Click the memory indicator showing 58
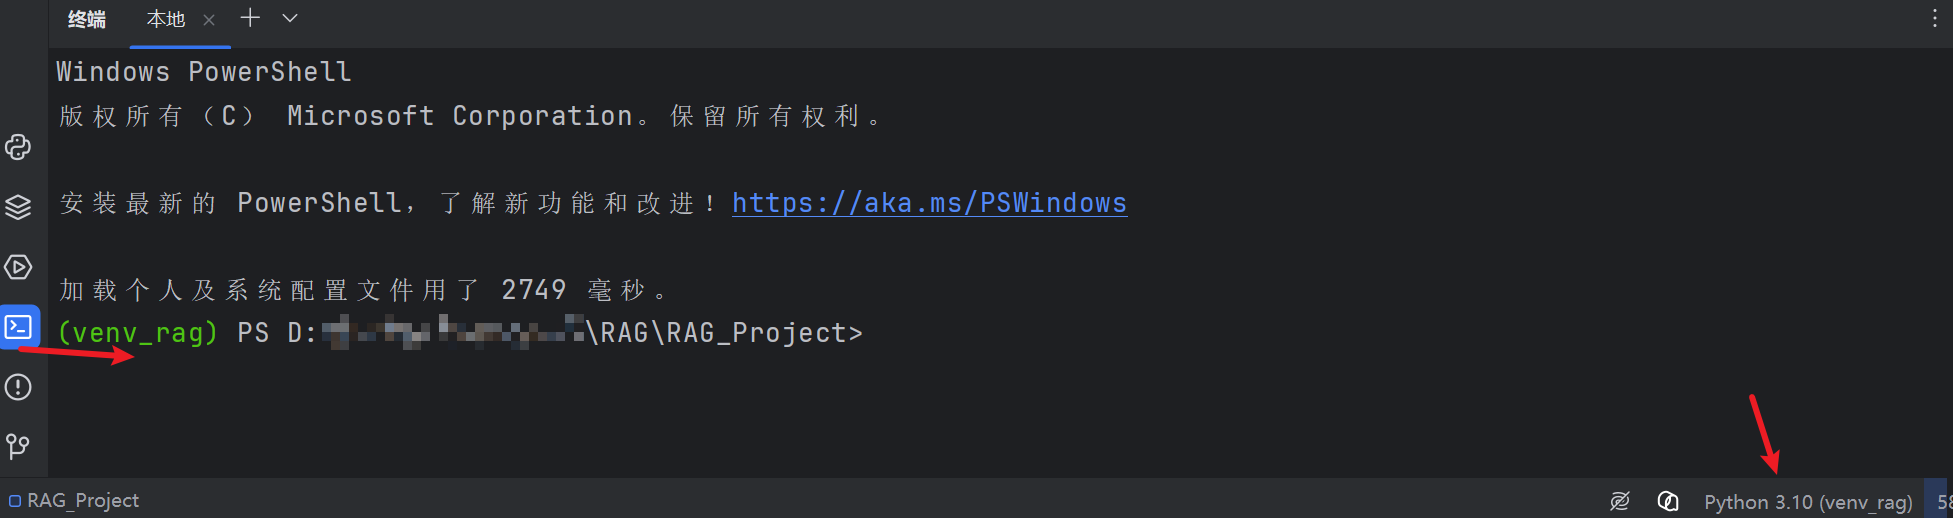This screenshot has height=518, width=1953. point(1941,502)
